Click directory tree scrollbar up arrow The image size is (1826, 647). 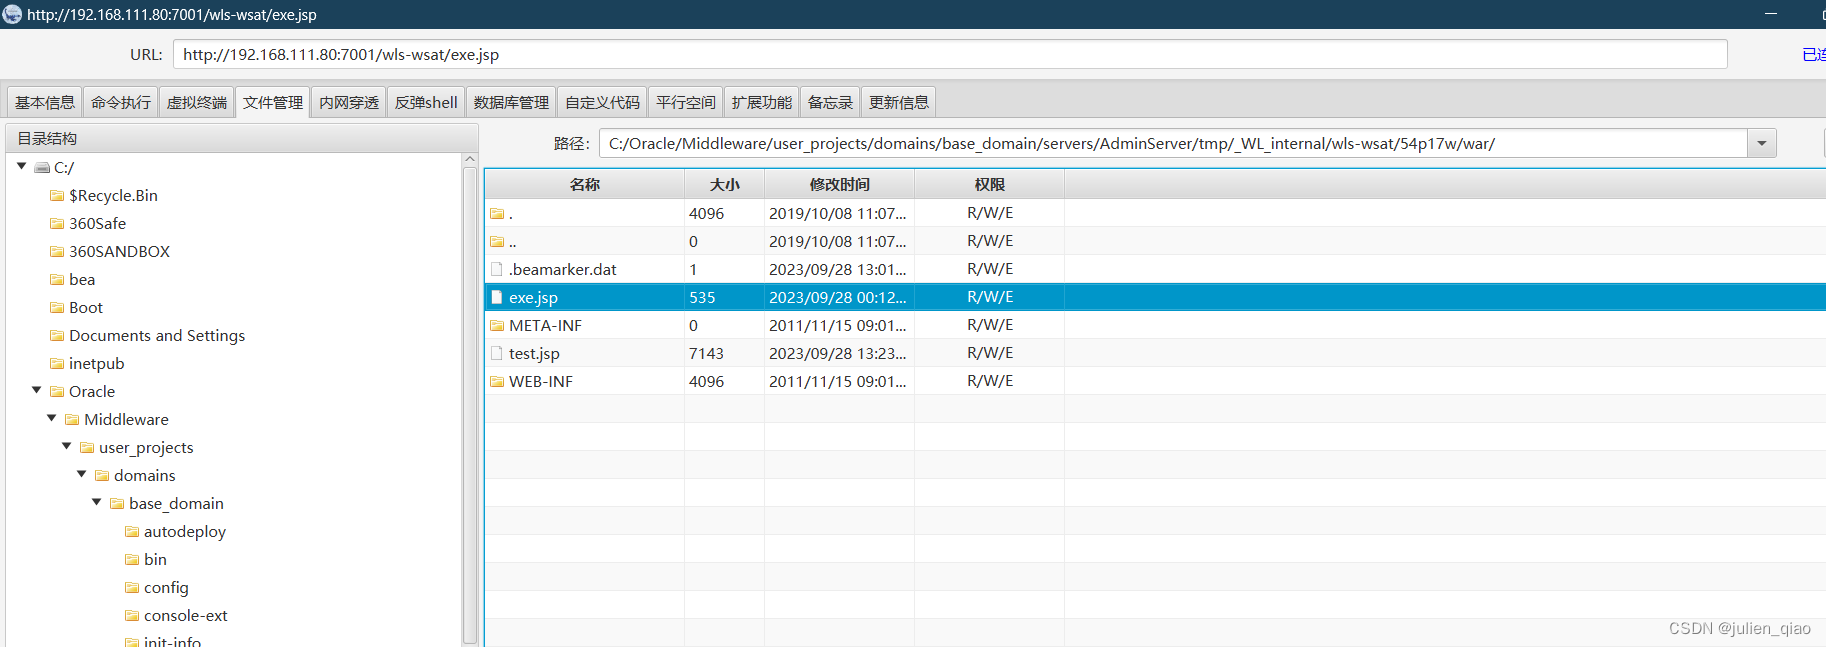pos(470,160)
